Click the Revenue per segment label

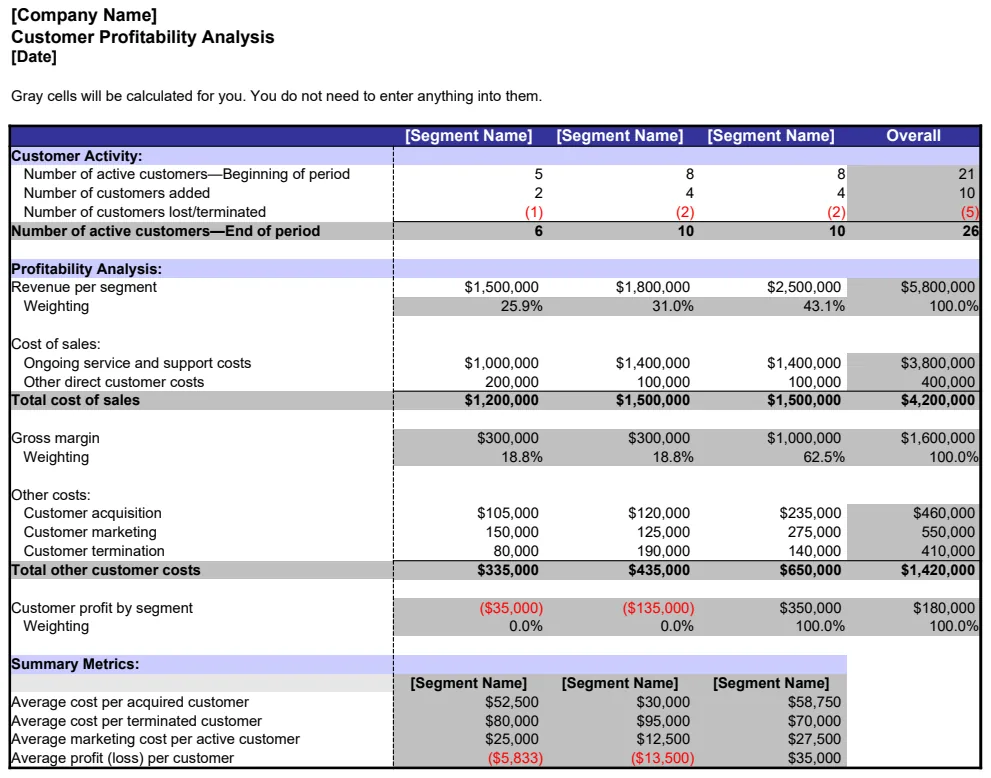tap(84, 287)
